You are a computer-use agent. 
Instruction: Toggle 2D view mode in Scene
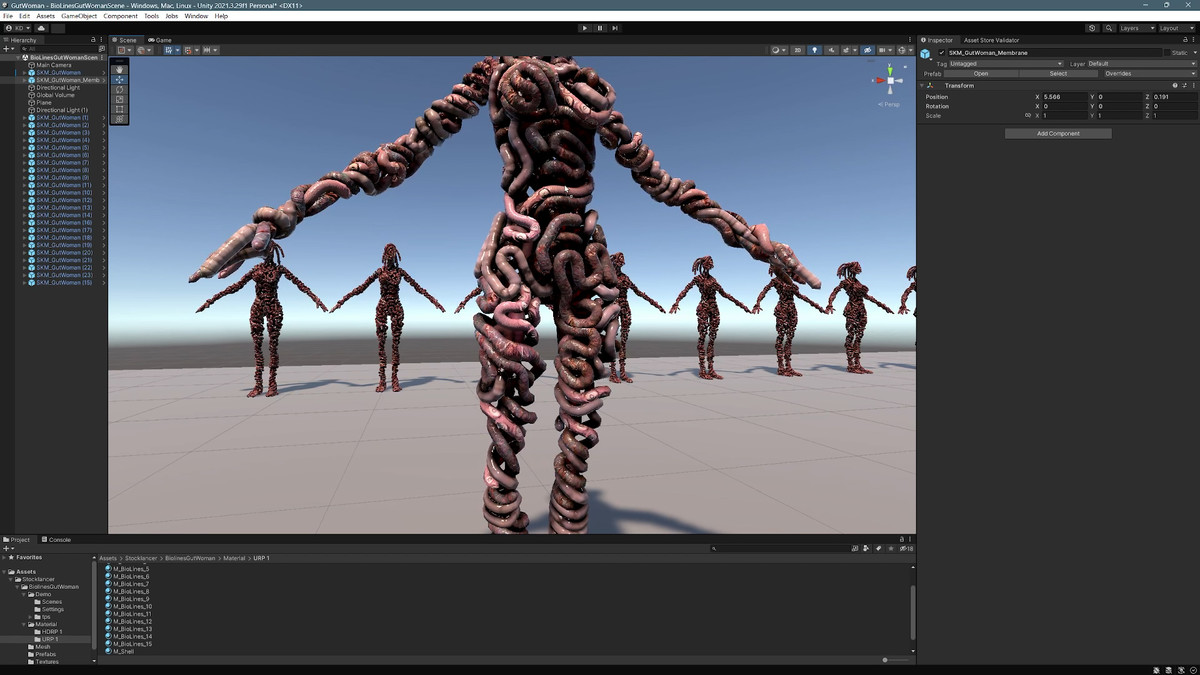[x=797, y=50]
